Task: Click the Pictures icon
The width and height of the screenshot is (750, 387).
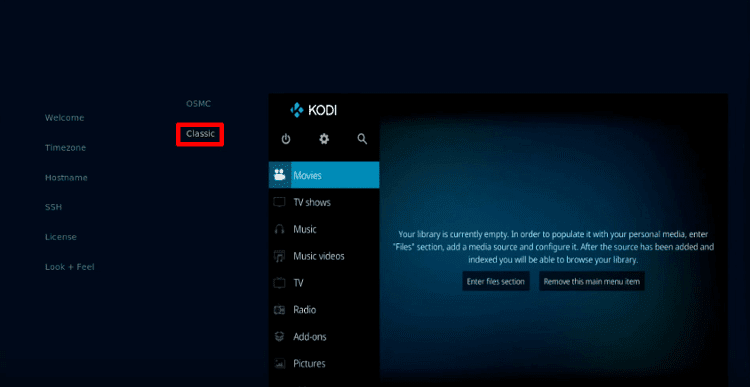Action: click(279, 364)
